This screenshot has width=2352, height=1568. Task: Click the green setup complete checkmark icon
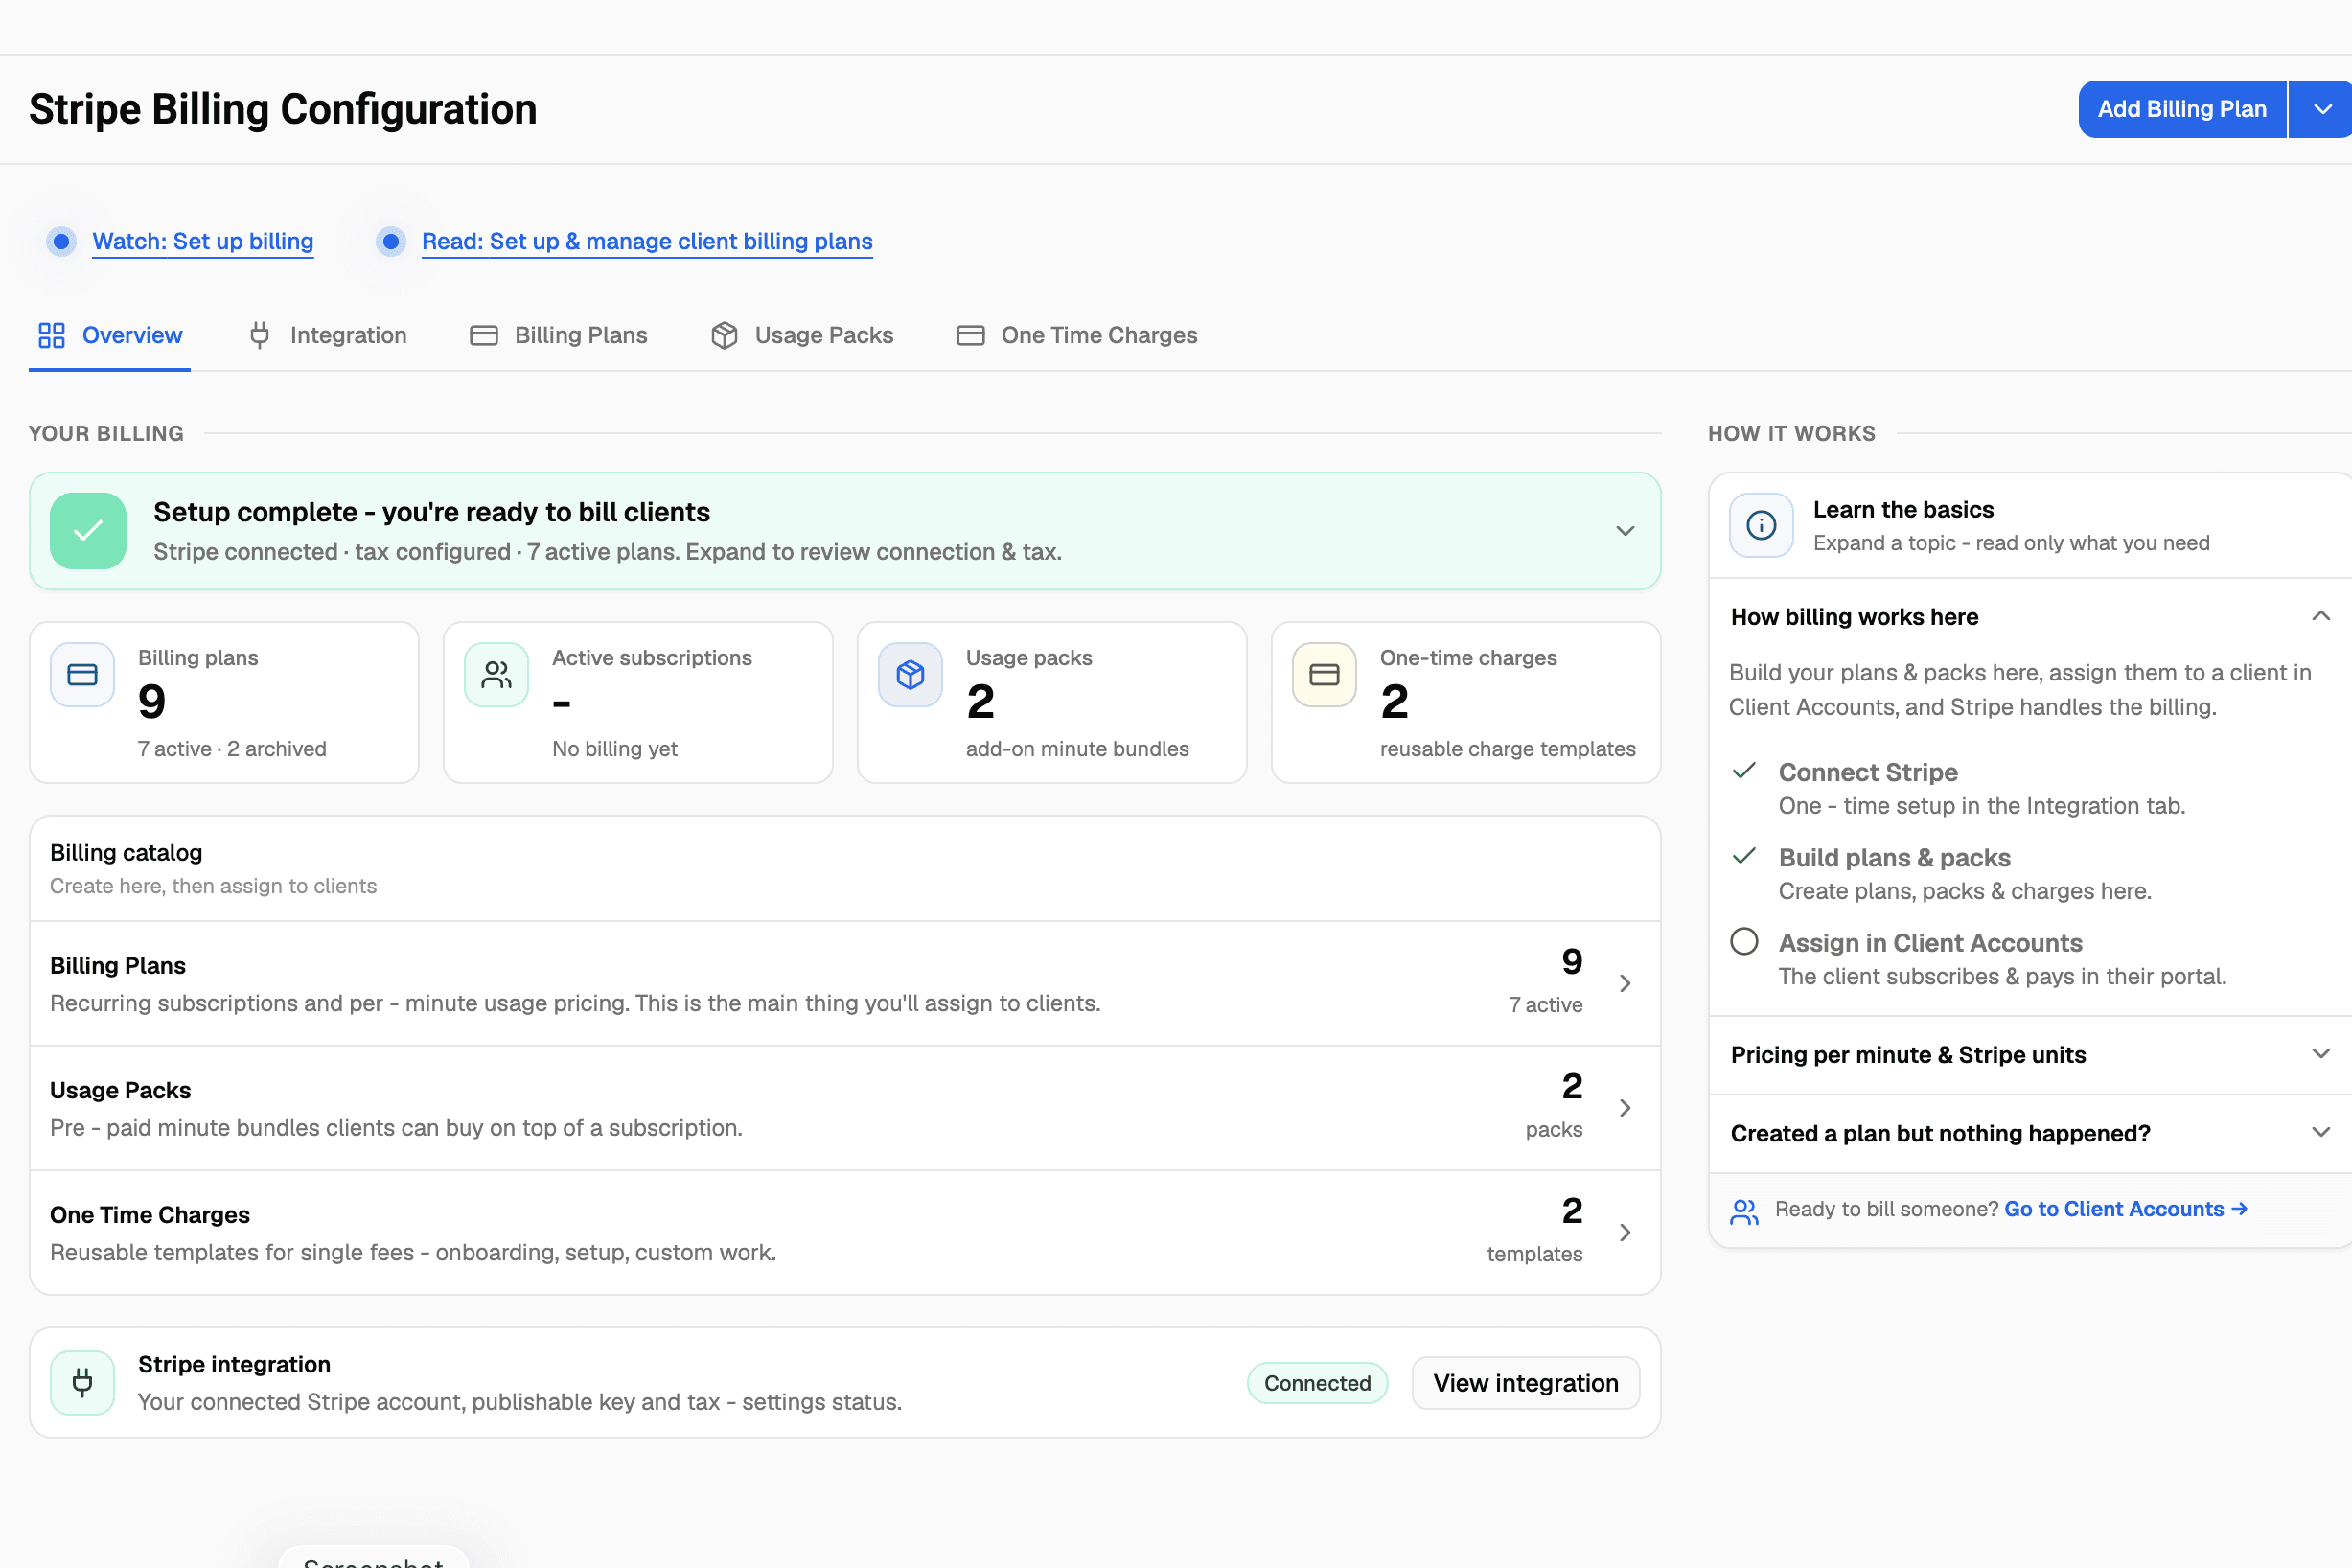(88, 531)
